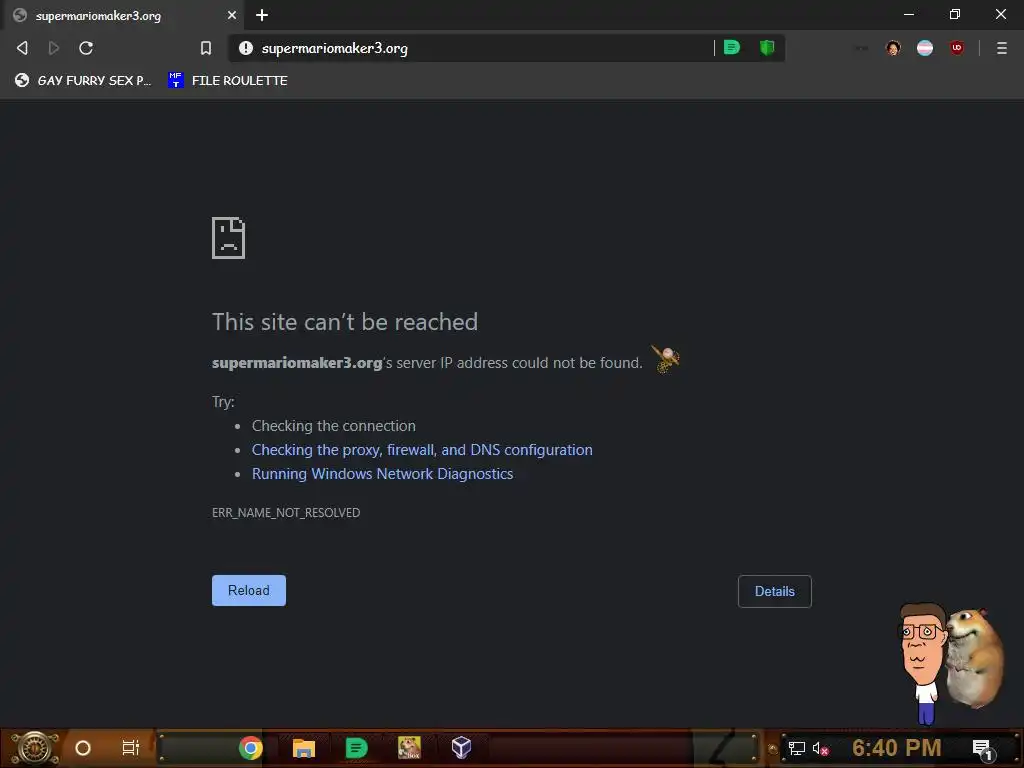The image size is (1024, 768).
Task: Click the sad page error icon
Action: click(x=229, y=238)
